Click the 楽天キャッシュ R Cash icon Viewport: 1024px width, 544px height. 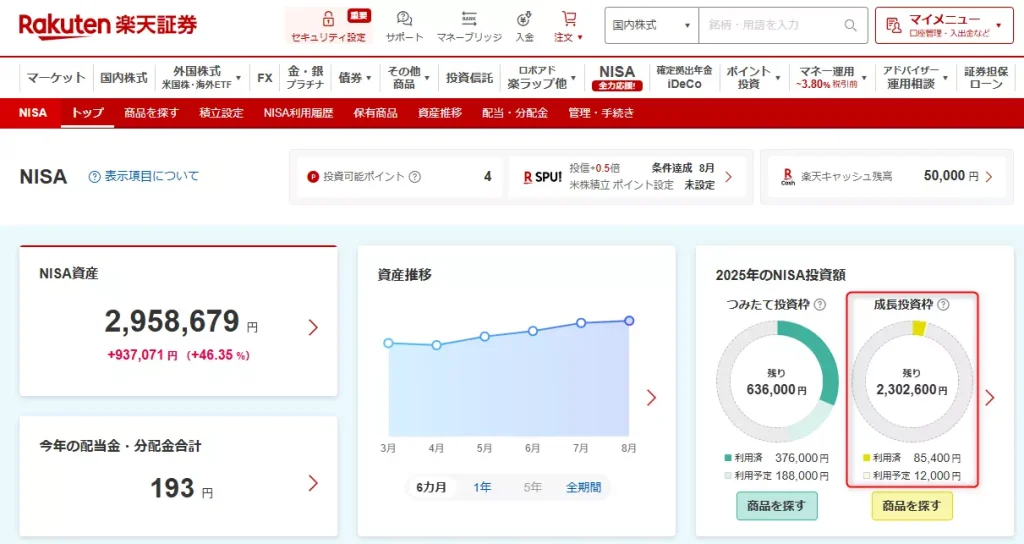(788, 176)
